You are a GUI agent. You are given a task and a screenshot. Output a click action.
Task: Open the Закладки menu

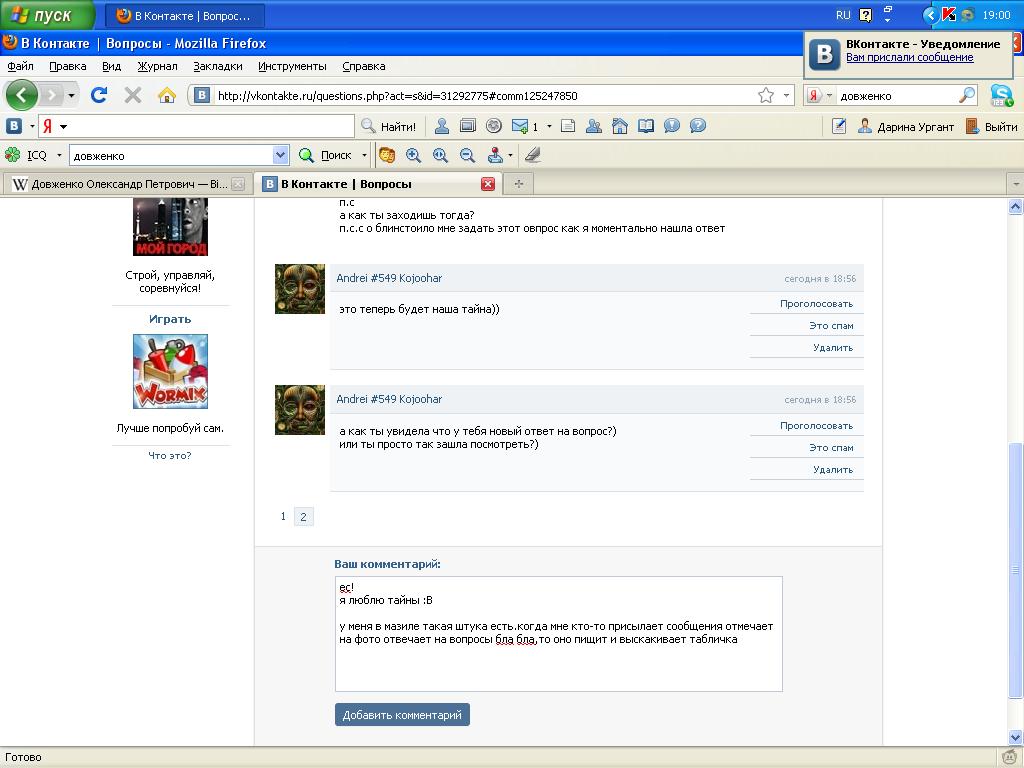point(217,66)
